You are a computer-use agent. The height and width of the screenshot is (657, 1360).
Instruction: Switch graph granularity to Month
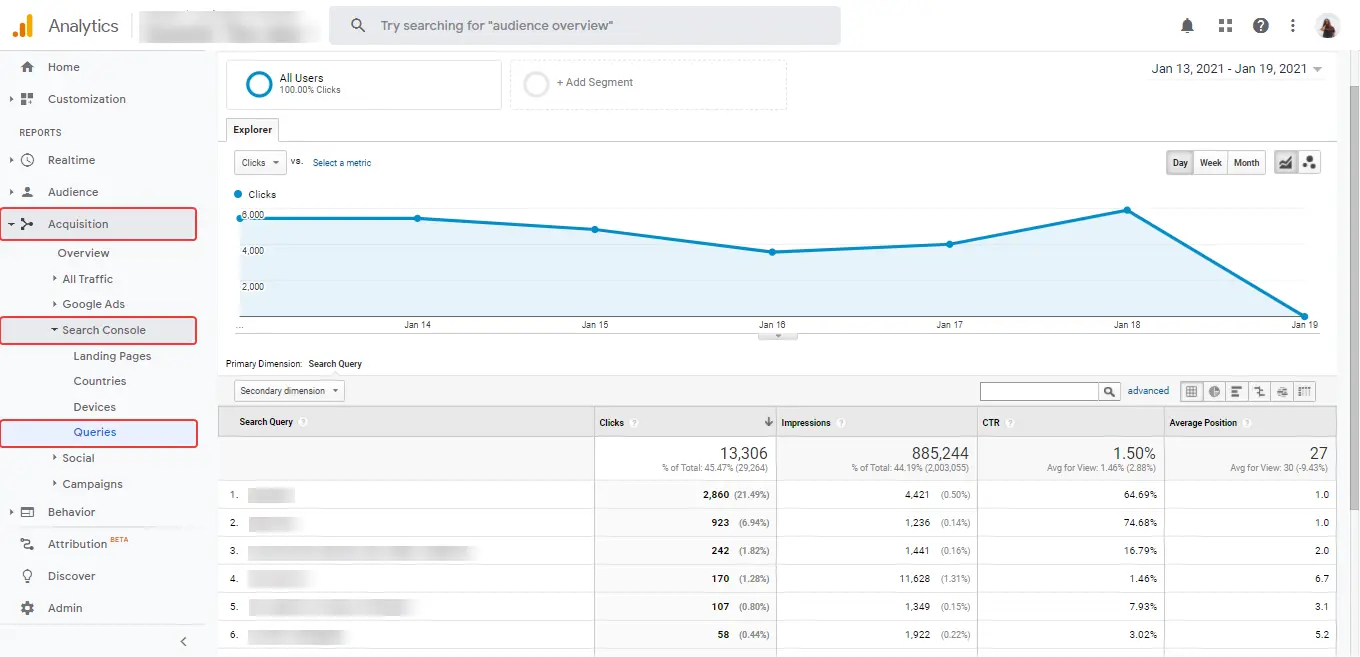click(x=1246, y=162)
